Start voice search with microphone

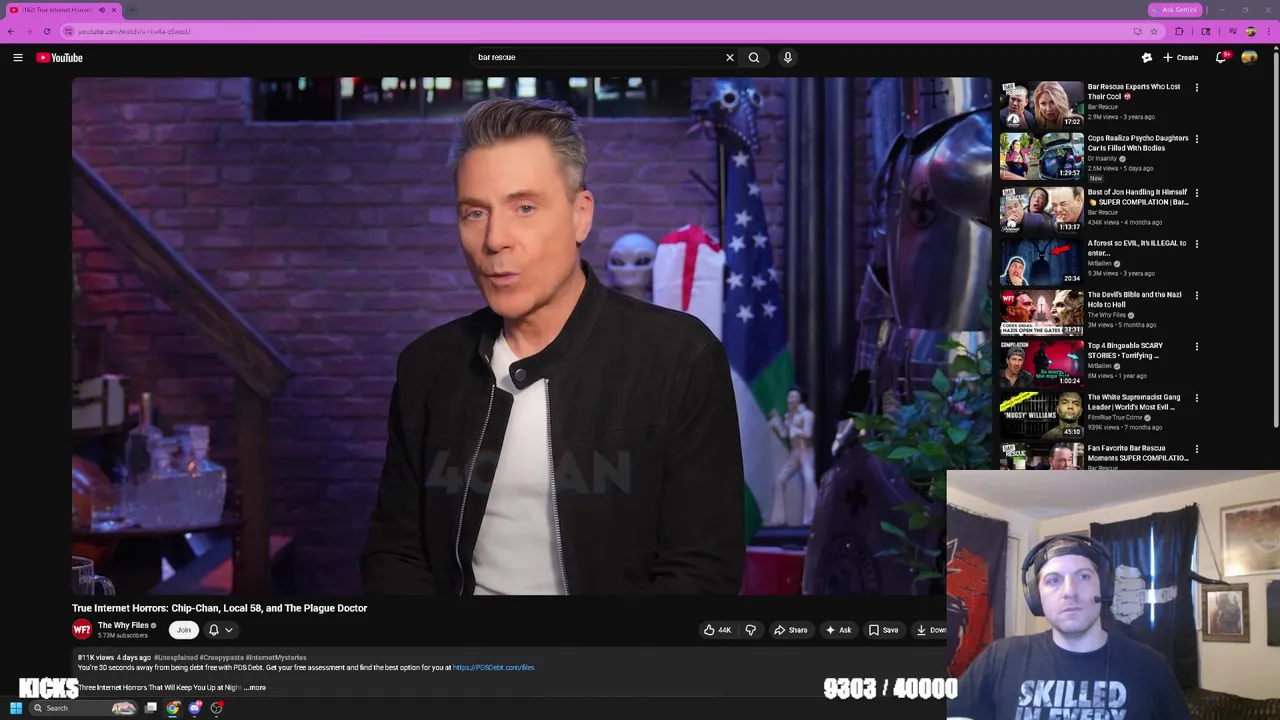pyautogui.click(x=788, y=58)
